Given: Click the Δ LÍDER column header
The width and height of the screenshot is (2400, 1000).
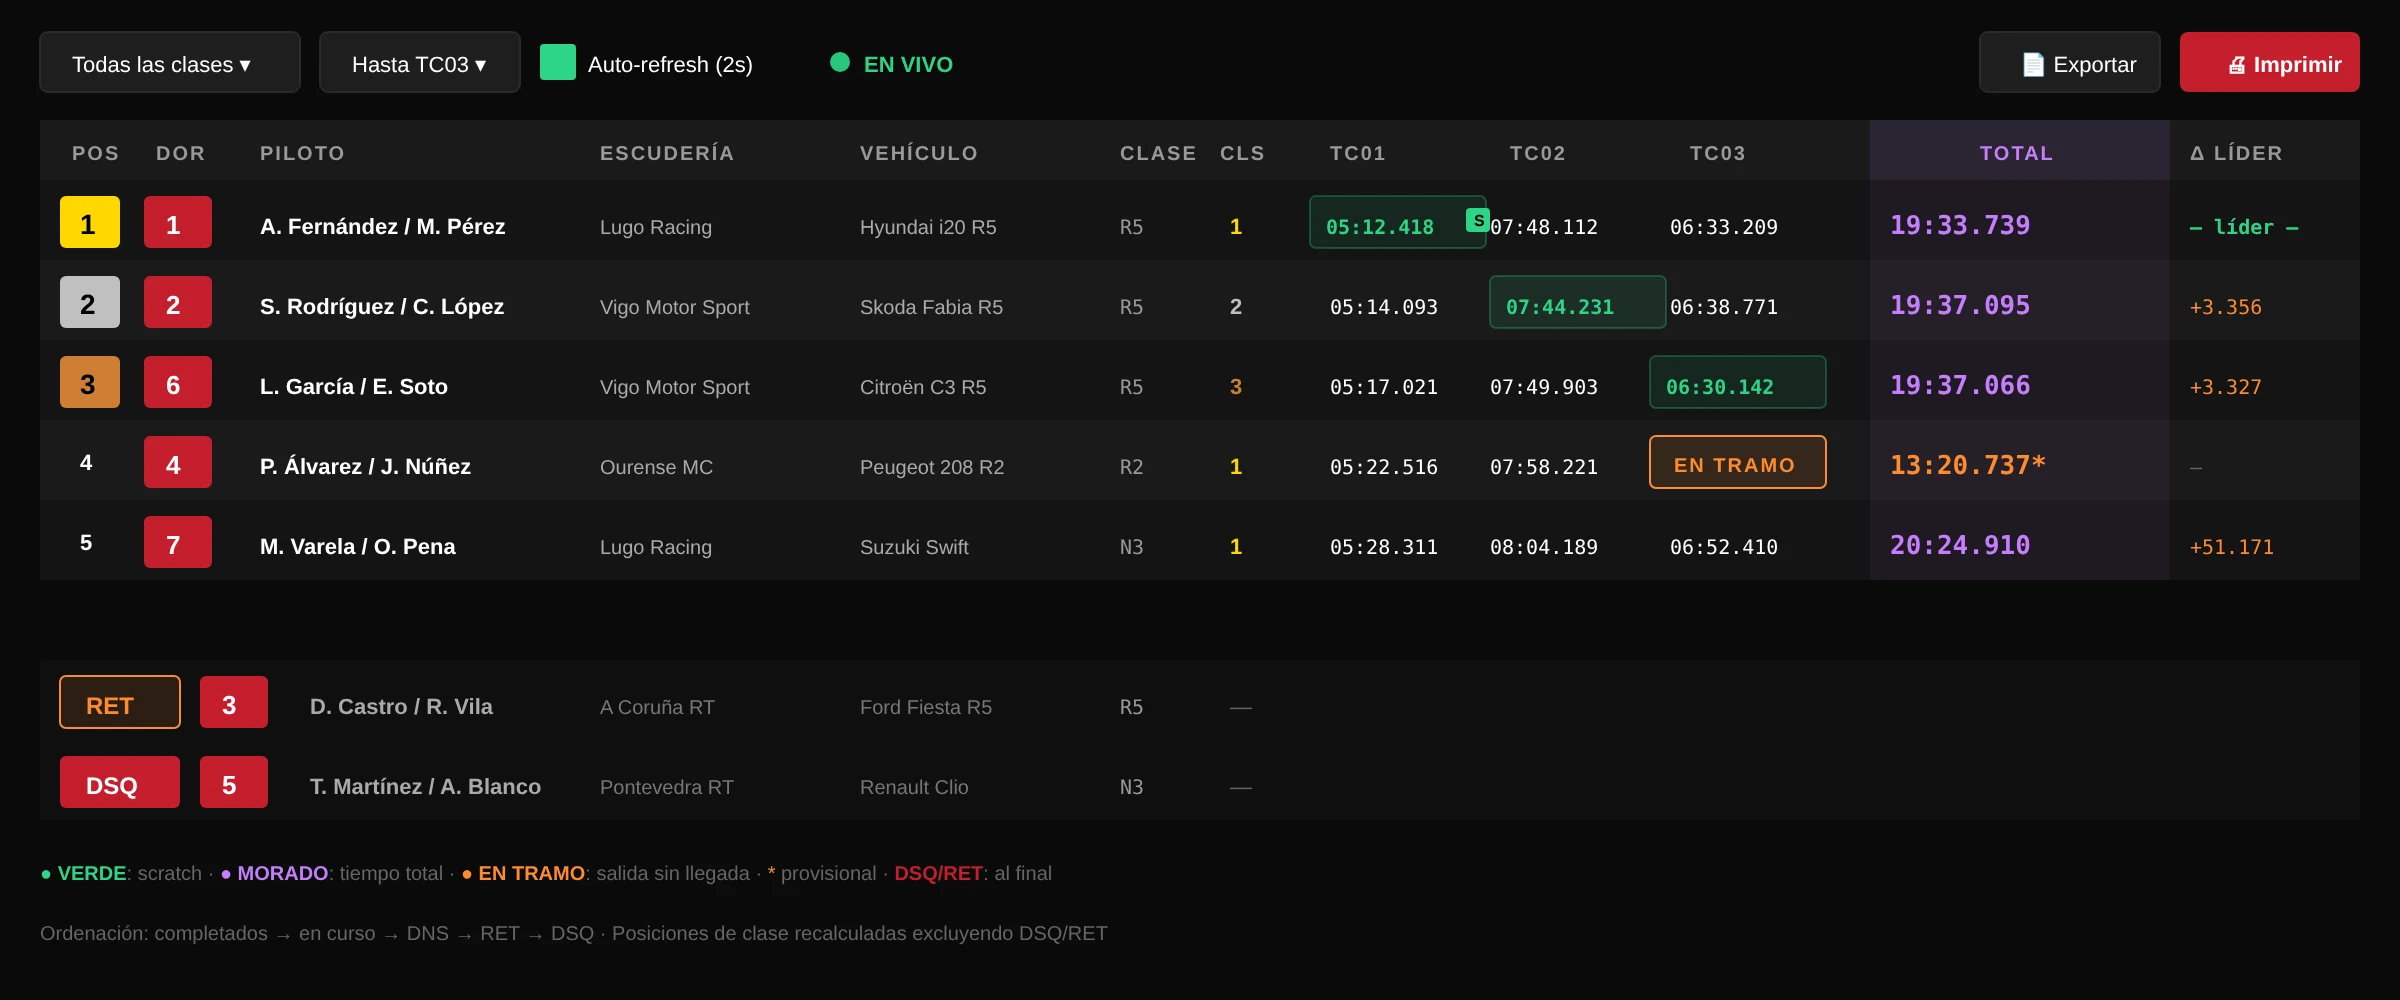Looking at the screenshot, I should click(x=2236, y=153).
